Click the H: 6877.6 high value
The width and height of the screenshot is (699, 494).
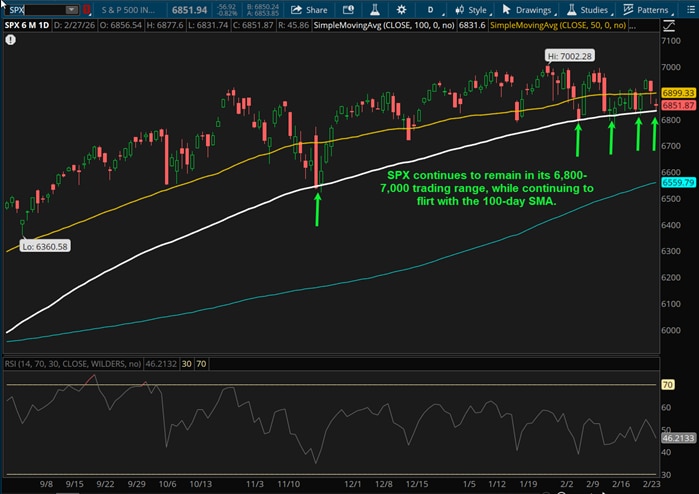(164, 25)
